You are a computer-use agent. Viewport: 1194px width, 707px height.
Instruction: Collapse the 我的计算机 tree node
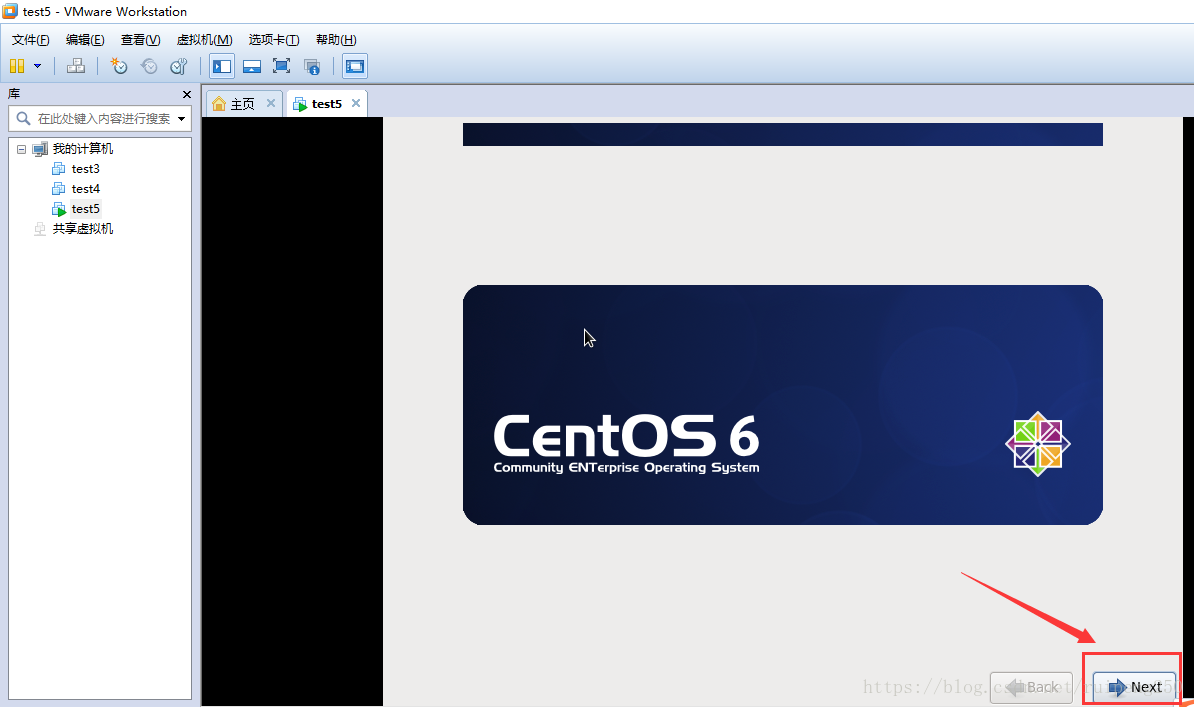click(21, 149)
